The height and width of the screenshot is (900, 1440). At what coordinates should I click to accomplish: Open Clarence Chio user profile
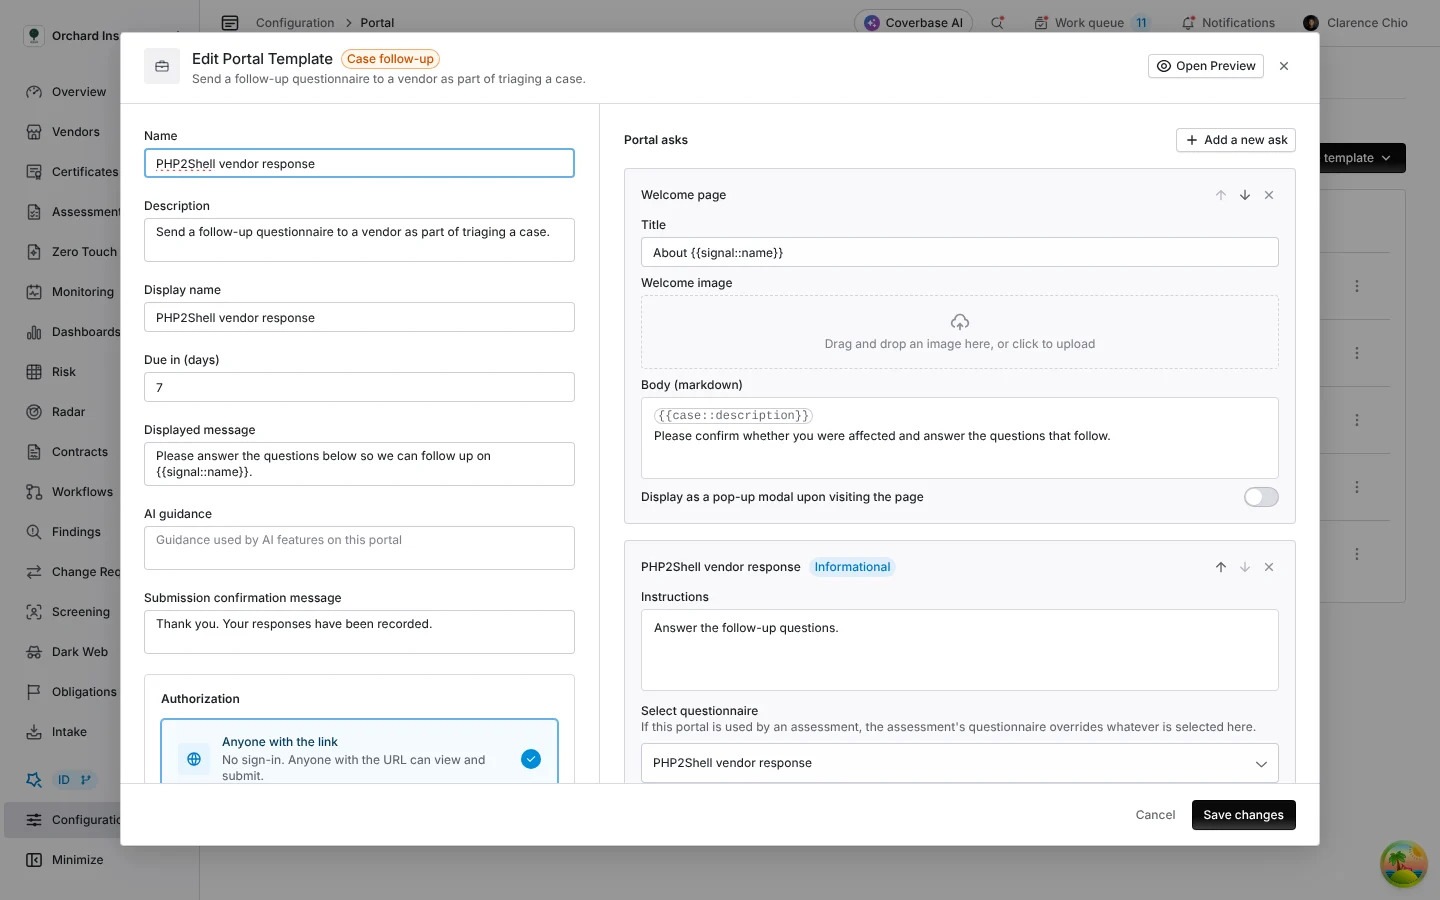click(x=1356, y=23)
